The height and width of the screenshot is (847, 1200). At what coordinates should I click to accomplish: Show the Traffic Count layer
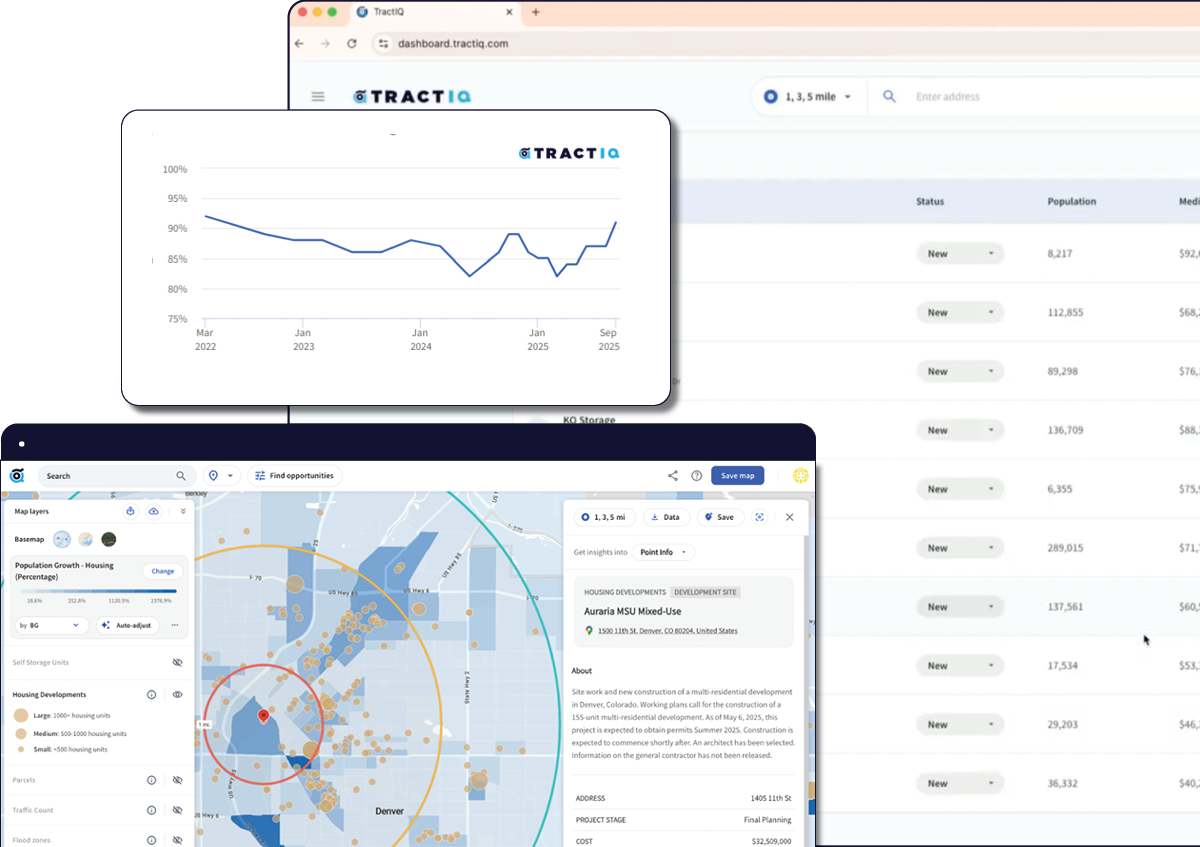pos(177,810)
